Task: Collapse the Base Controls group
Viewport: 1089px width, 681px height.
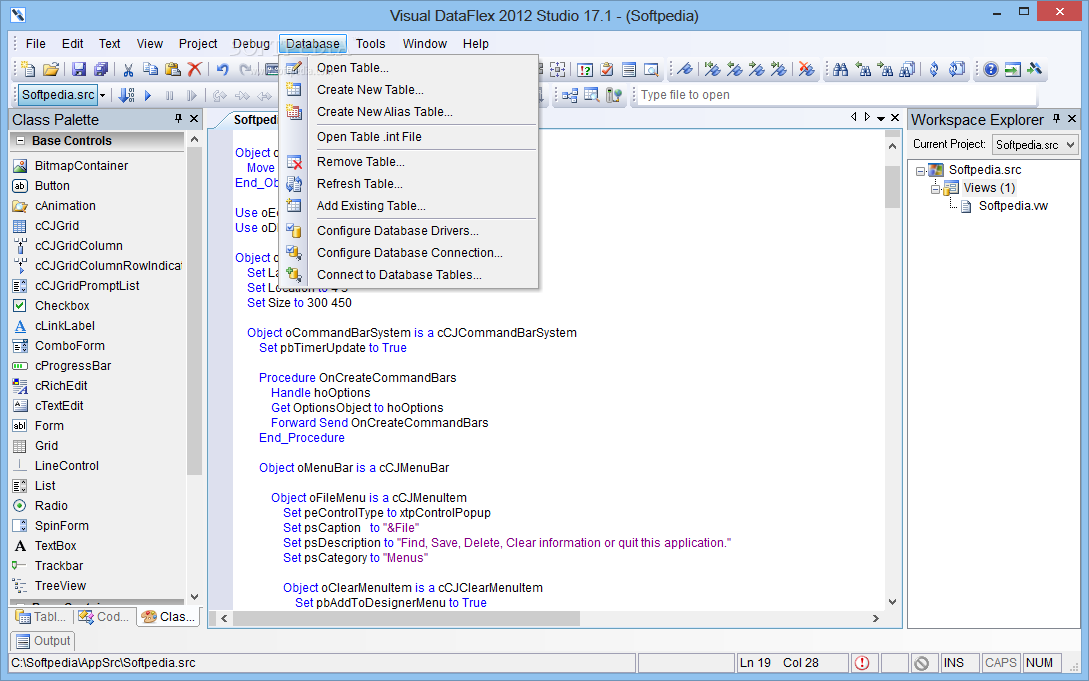Action: coord(20,140)
